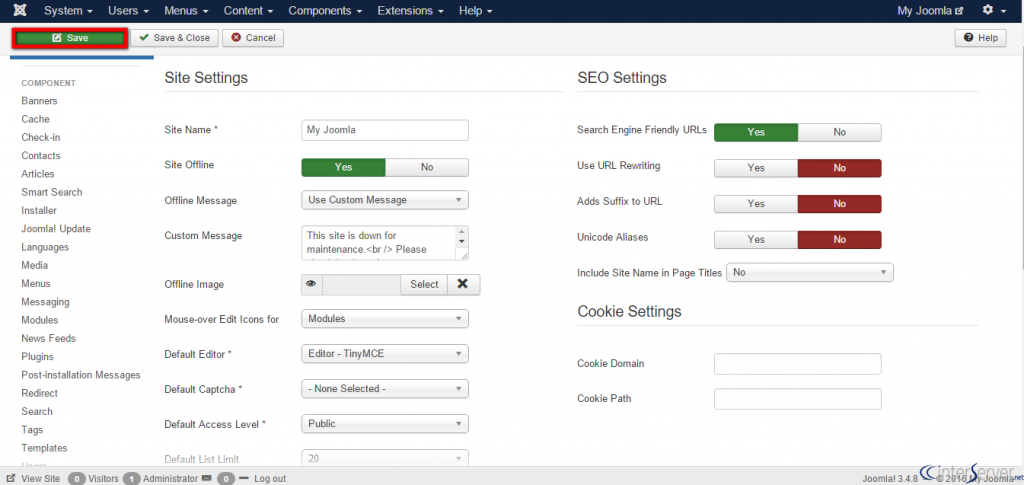Click View Site link
Image resolution: width=1024 pixels, height=485 pixels.
click(x=40, y=478)
